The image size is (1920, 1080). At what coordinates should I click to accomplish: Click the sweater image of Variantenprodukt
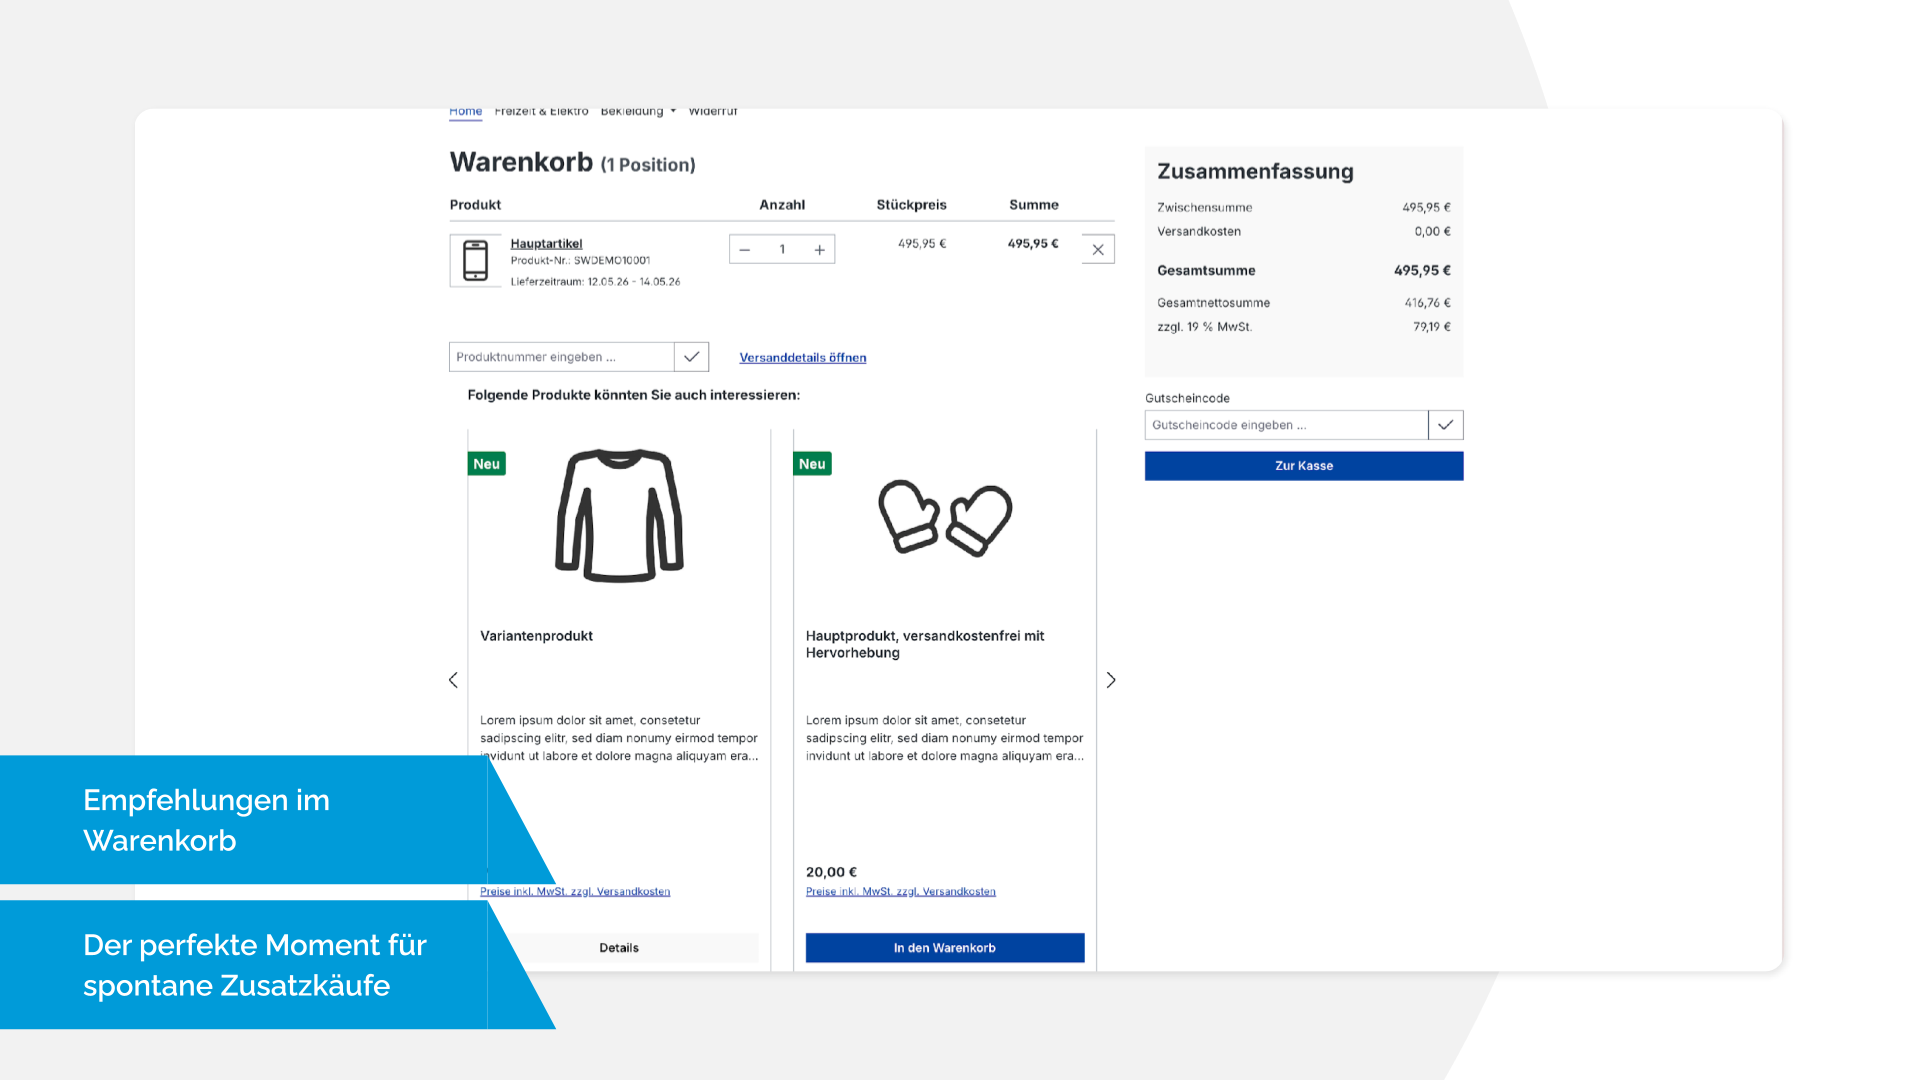pyautogui.click(x=619, y=515)
